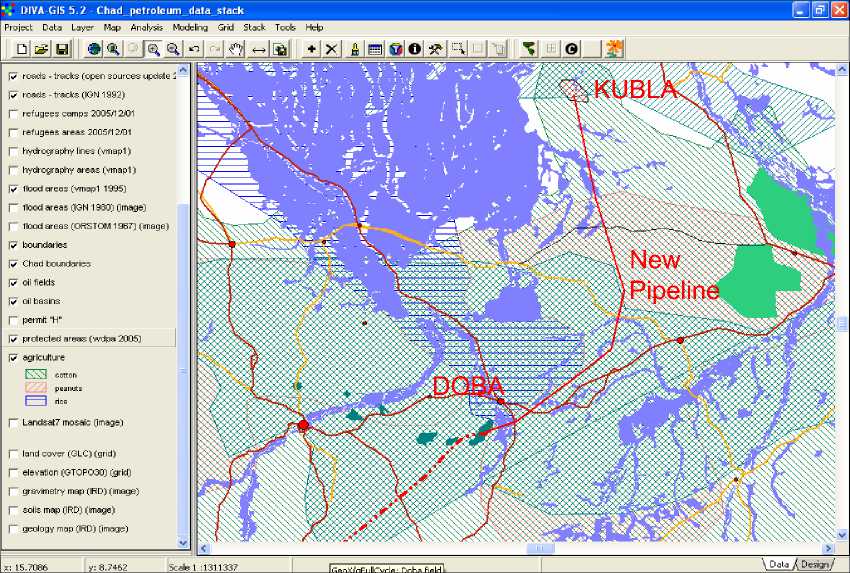Click the Save project icon
Image resolution: width=850 pixels, height=573 pixels.
pos(61,48)
